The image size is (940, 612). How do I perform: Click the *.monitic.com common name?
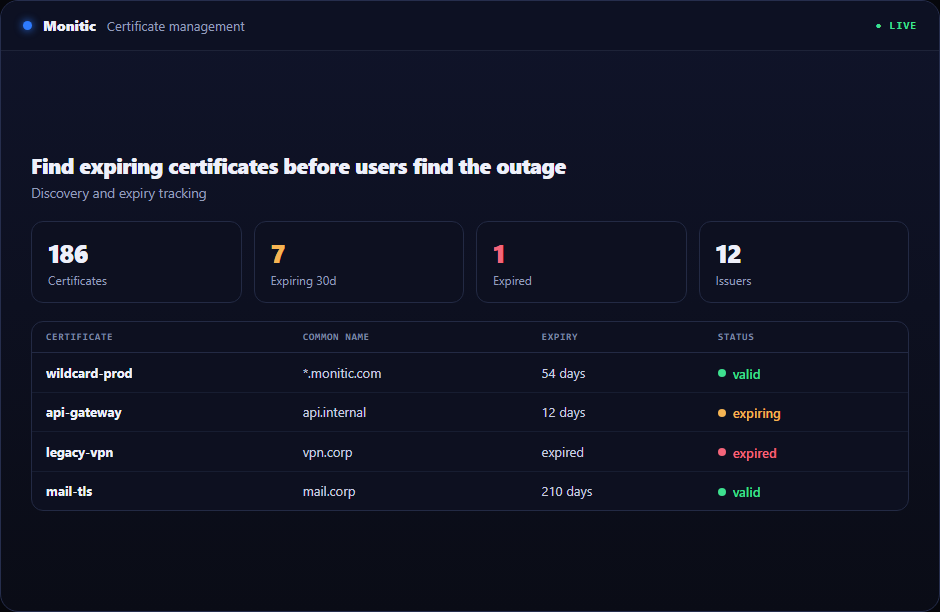342,373
